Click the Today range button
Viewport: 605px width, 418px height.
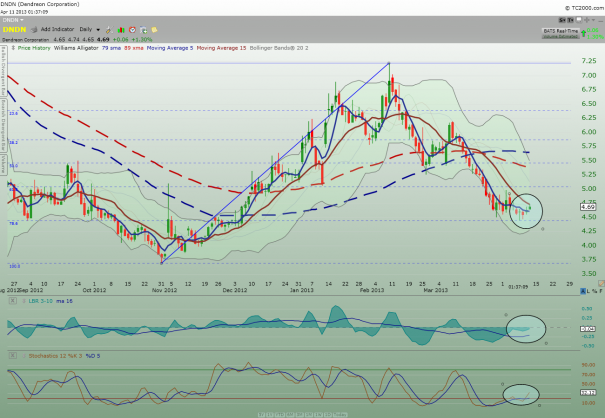click(x=340, y=415)
